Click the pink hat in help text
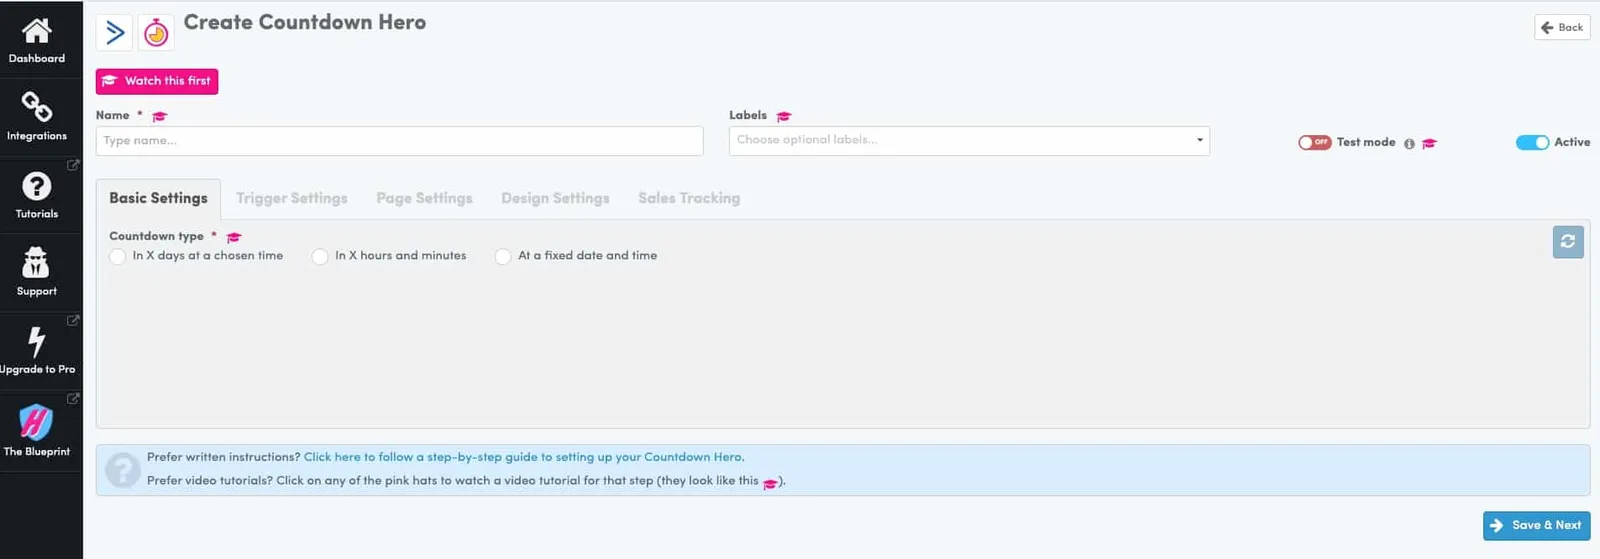 [x=770, y=483]
